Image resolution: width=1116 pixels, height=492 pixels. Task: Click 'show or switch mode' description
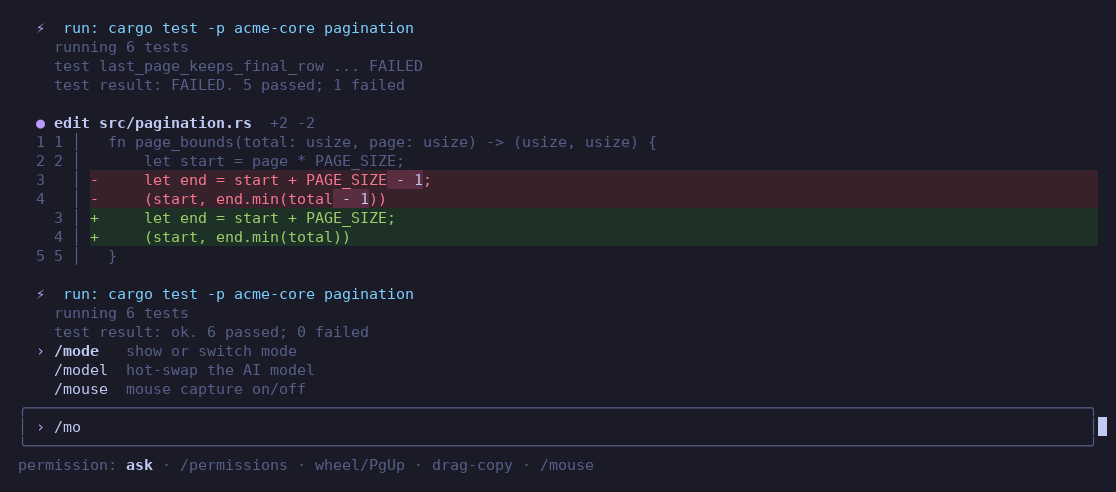[x=211, y=351]
